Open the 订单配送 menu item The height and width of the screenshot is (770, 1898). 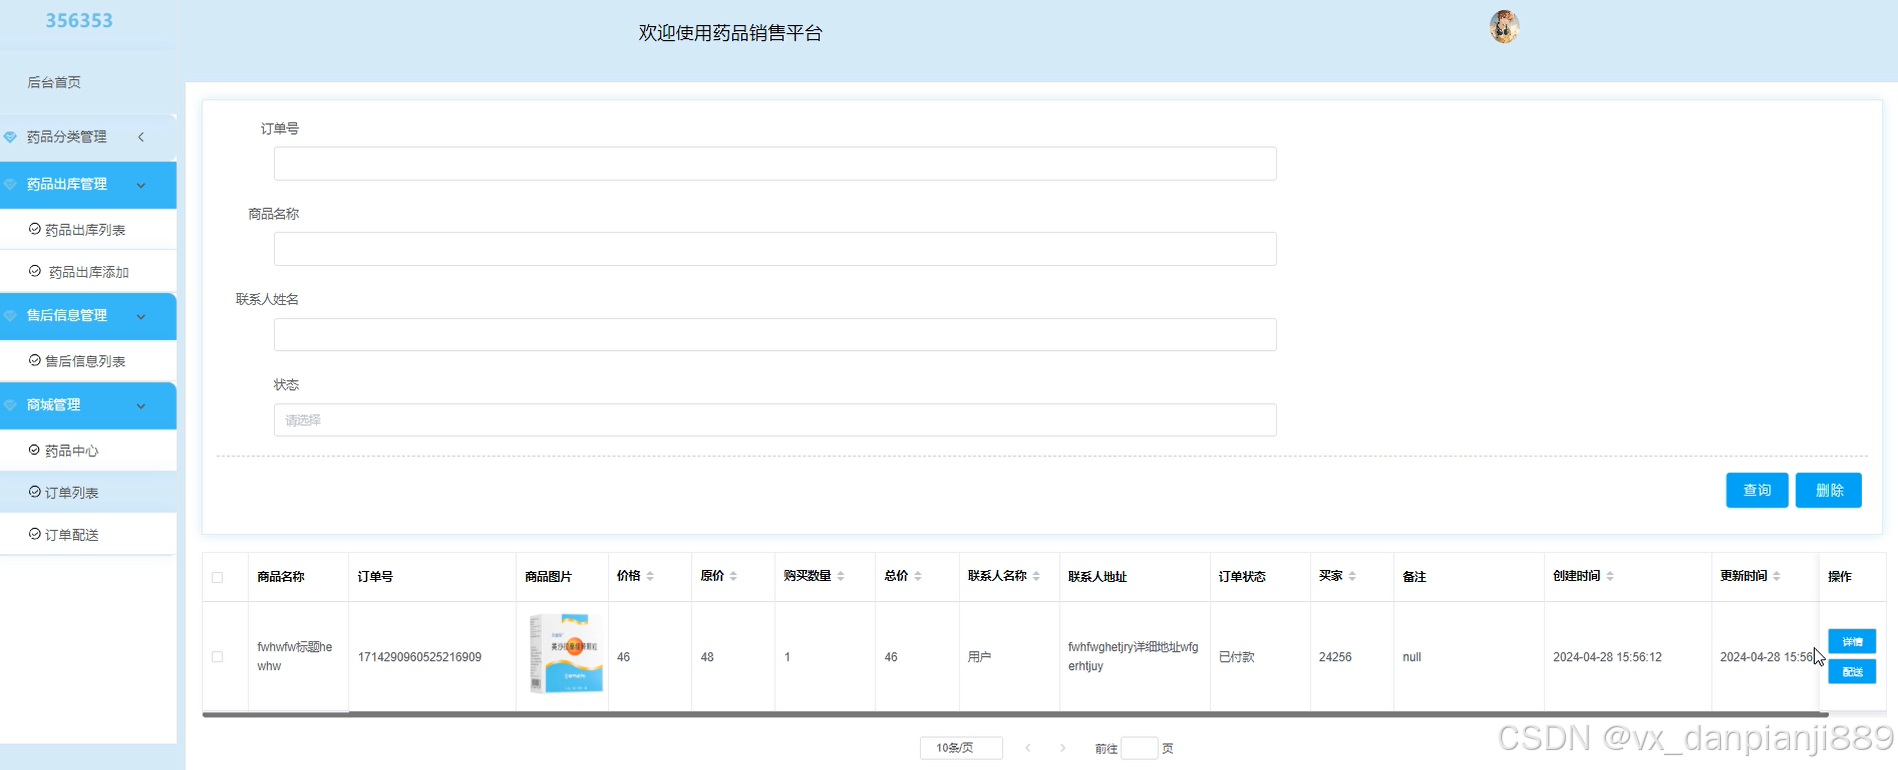88,534
